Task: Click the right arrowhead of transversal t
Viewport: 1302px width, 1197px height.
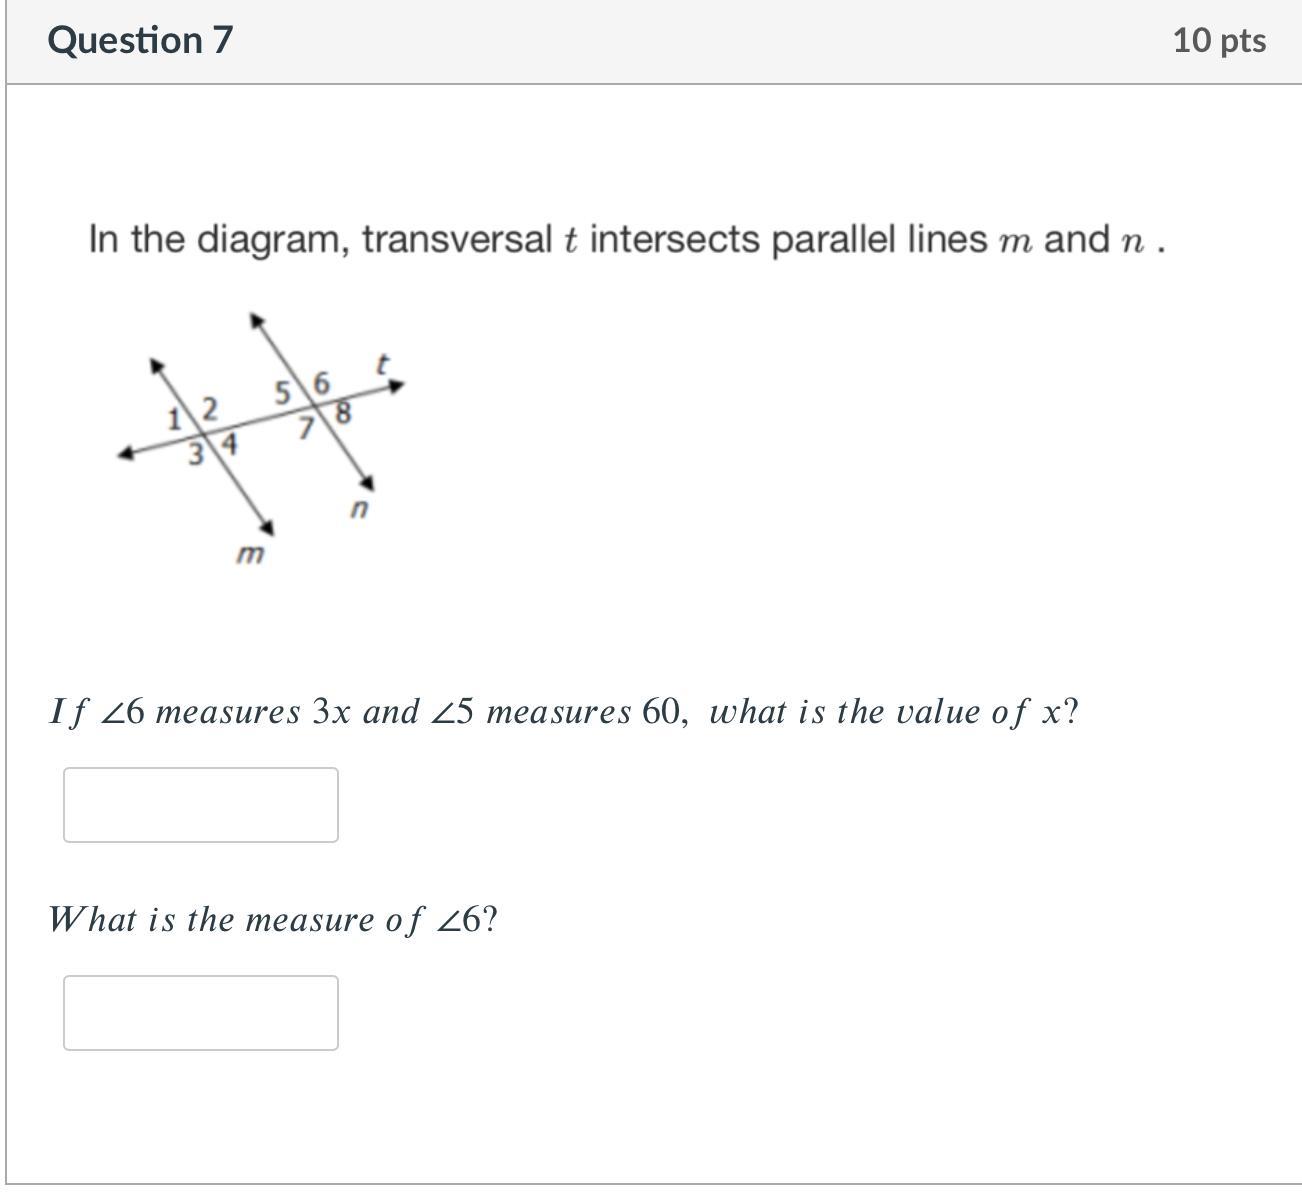Action: pos(398,385)
